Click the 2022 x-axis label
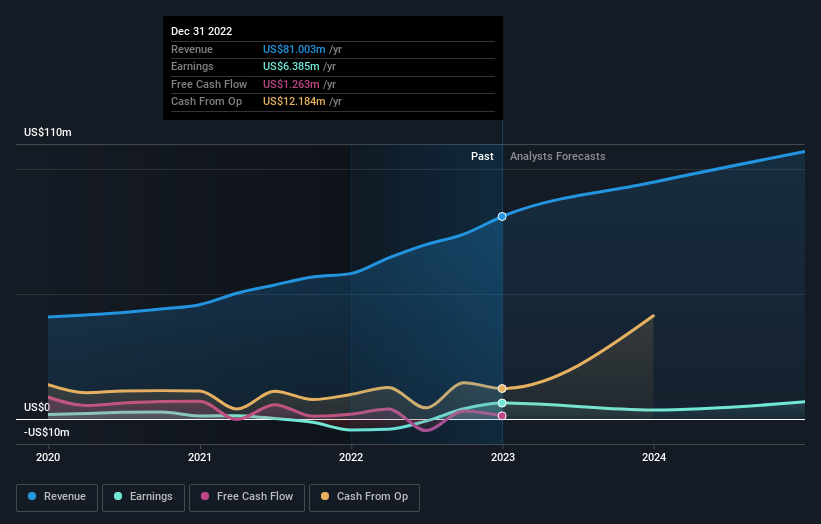 coord(351,458)
